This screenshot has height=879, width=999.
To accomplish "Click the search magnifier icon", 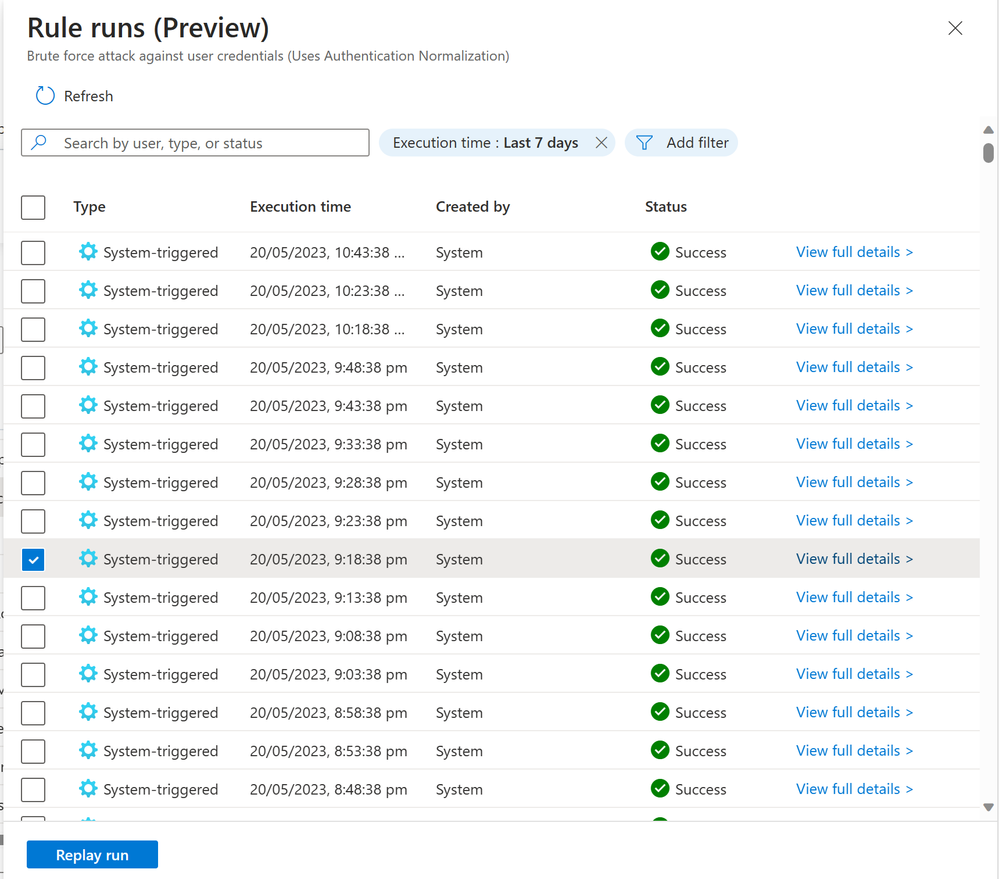I will pyautogui.click(x=39, y=142).
